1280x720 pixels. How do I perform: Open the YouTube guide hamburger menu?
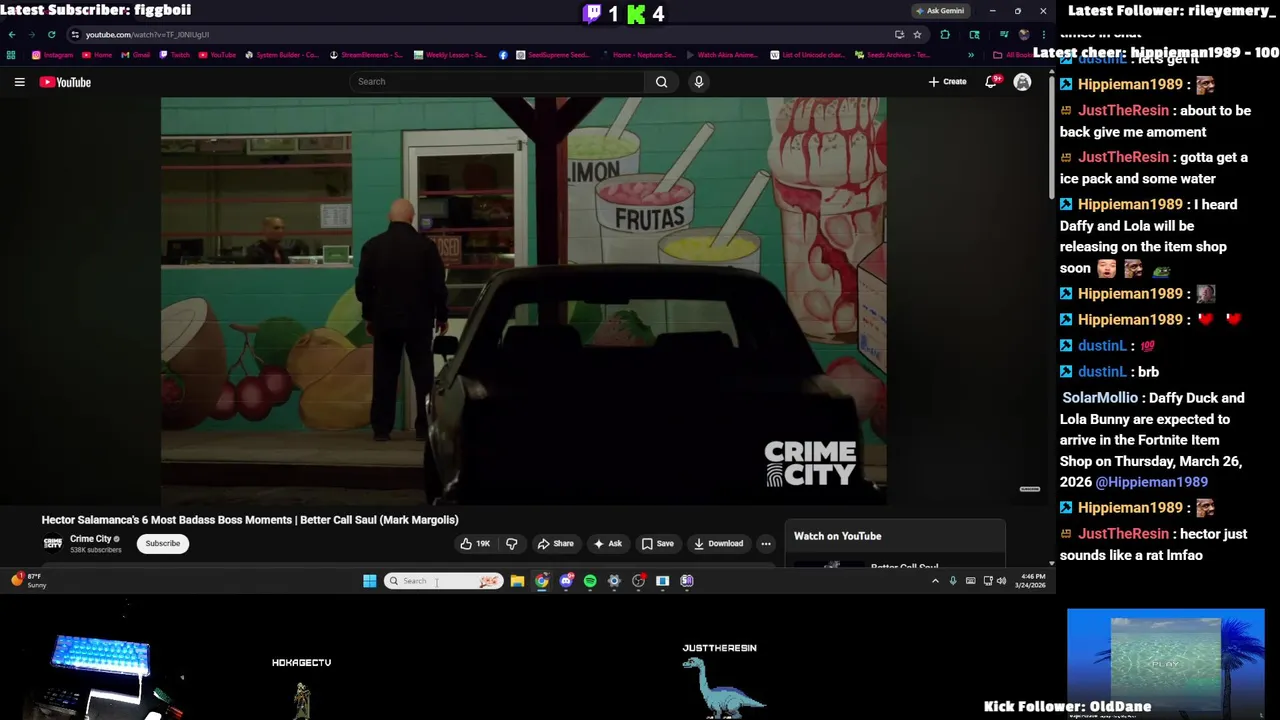click(x=19, y=82)
